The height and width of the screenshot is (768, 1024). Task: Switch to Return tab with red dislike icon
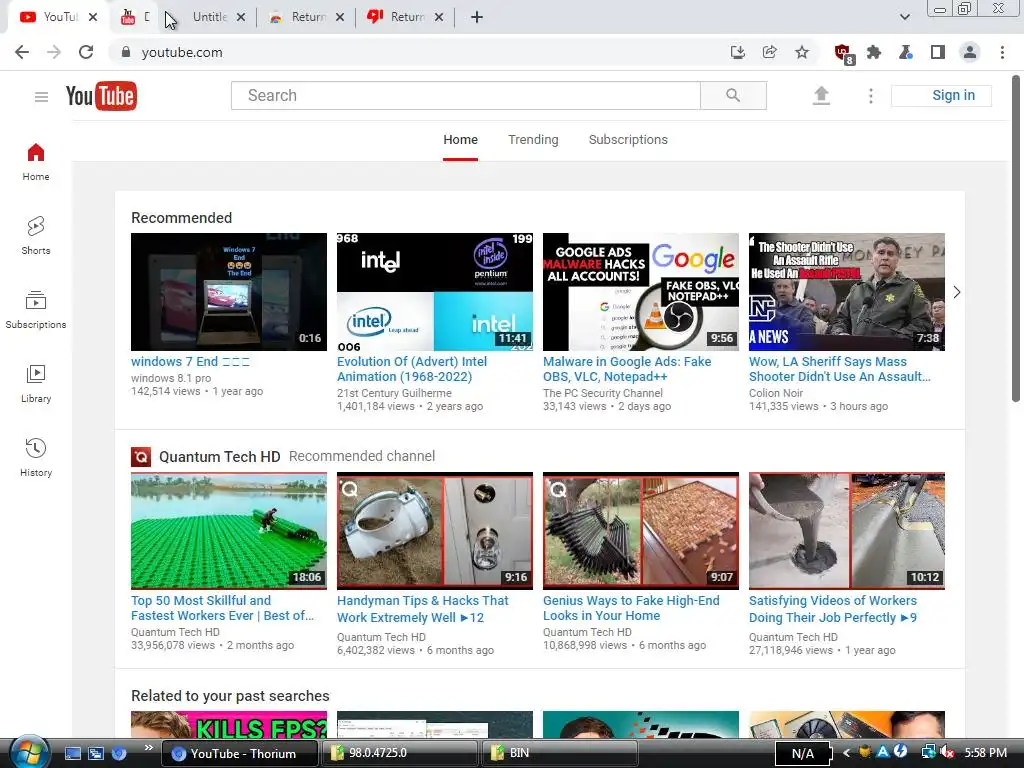point(406,17)
